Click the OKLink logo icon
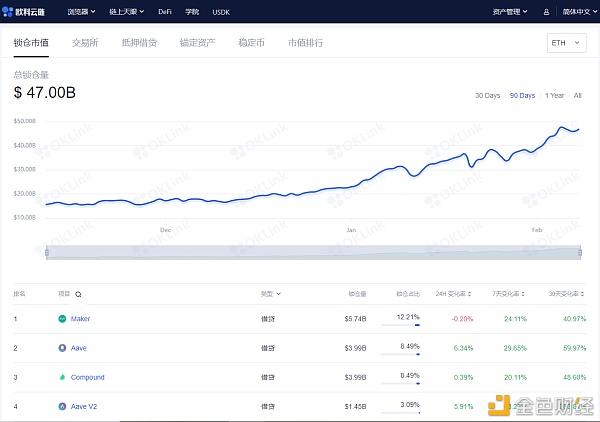The image size is (600, 422). point(8,12)
